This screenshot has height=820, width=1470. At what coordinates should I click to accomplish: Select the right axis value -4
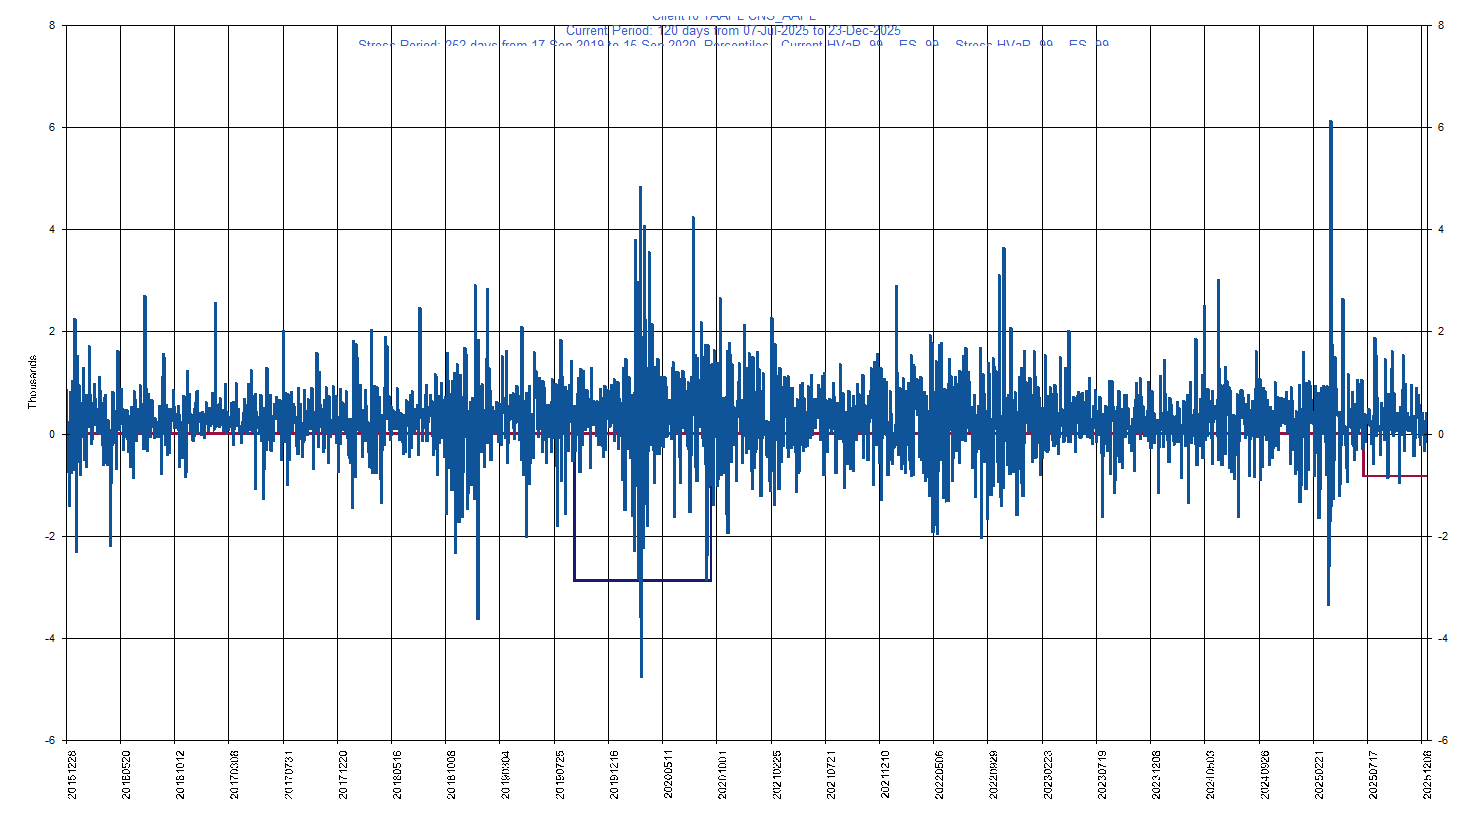click(1442, 639)
